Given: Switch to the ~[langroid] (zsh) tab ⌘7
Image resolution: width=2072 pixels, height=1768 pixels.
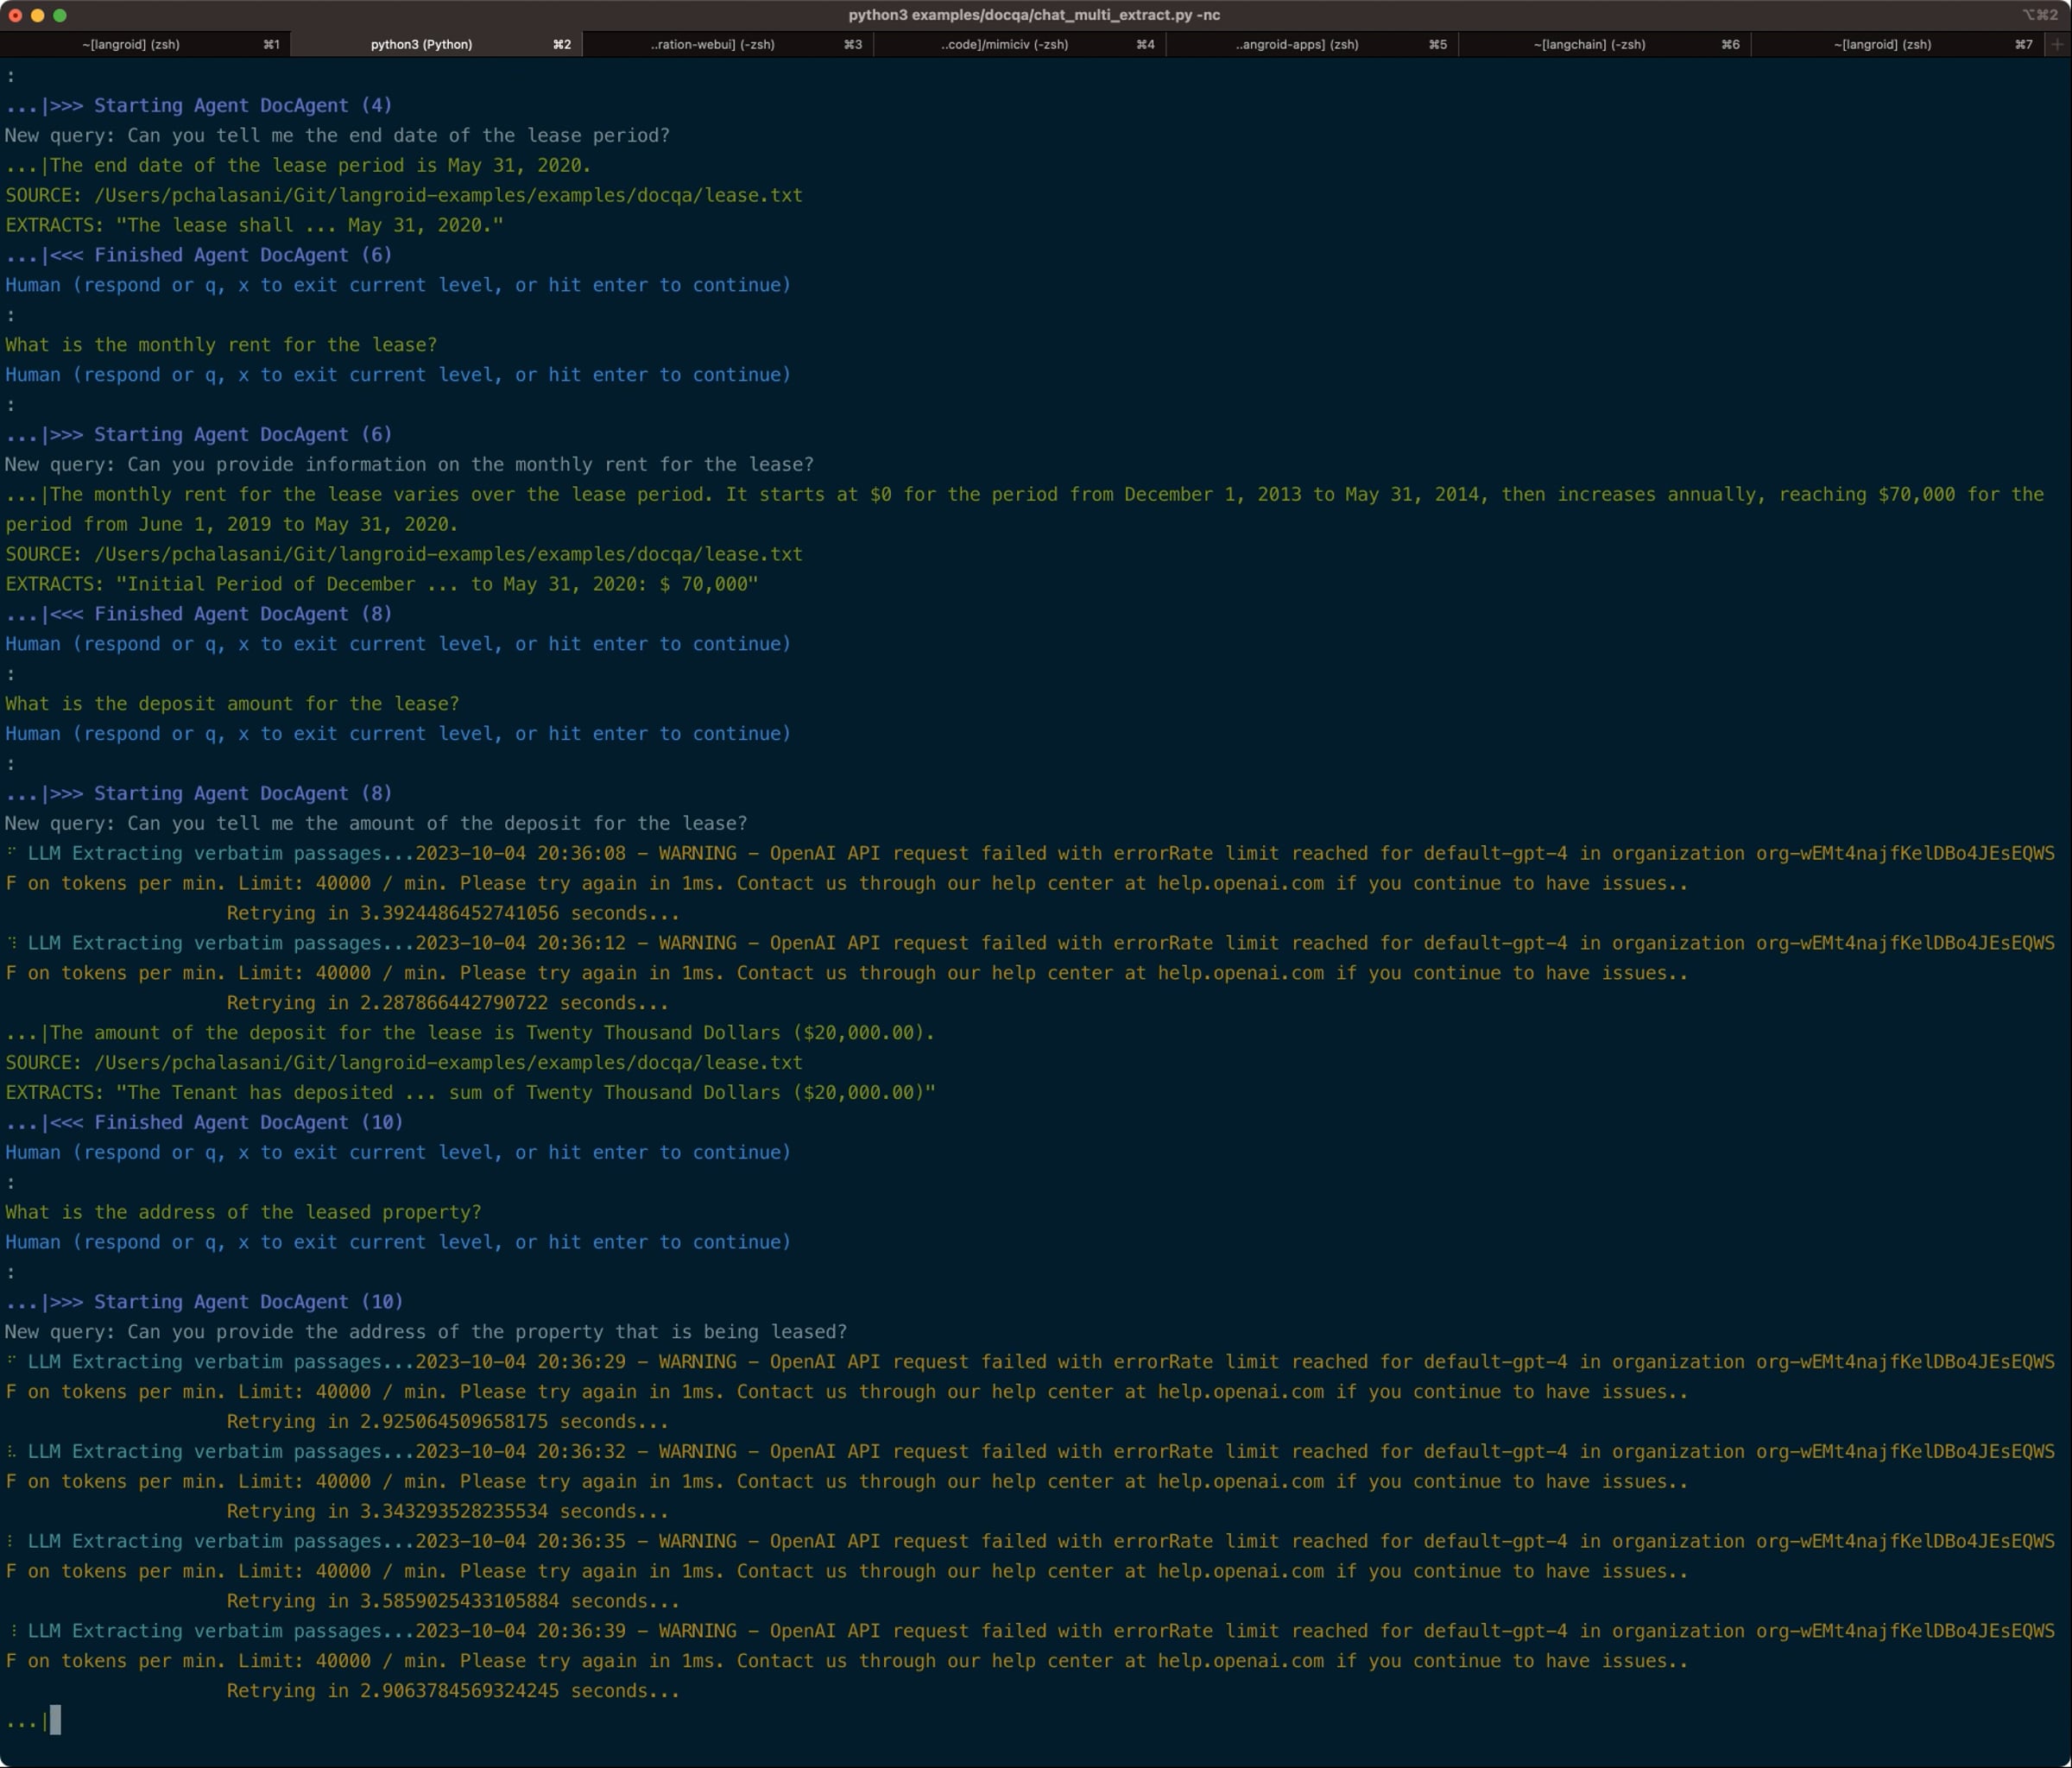Looking at the screenshot, I should pos(1898,44).
